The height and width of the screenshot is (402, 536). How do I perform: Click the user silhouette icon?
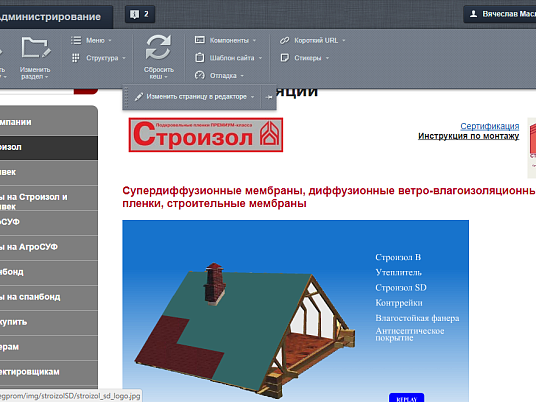tap(473, 14)
